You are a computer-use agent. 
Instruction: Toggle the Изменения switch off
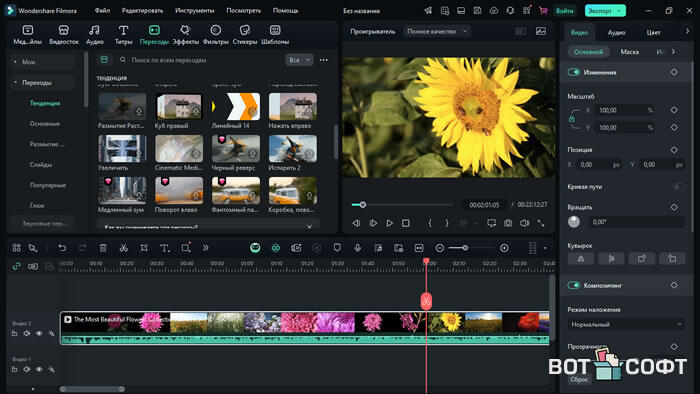tap(574, 72)
